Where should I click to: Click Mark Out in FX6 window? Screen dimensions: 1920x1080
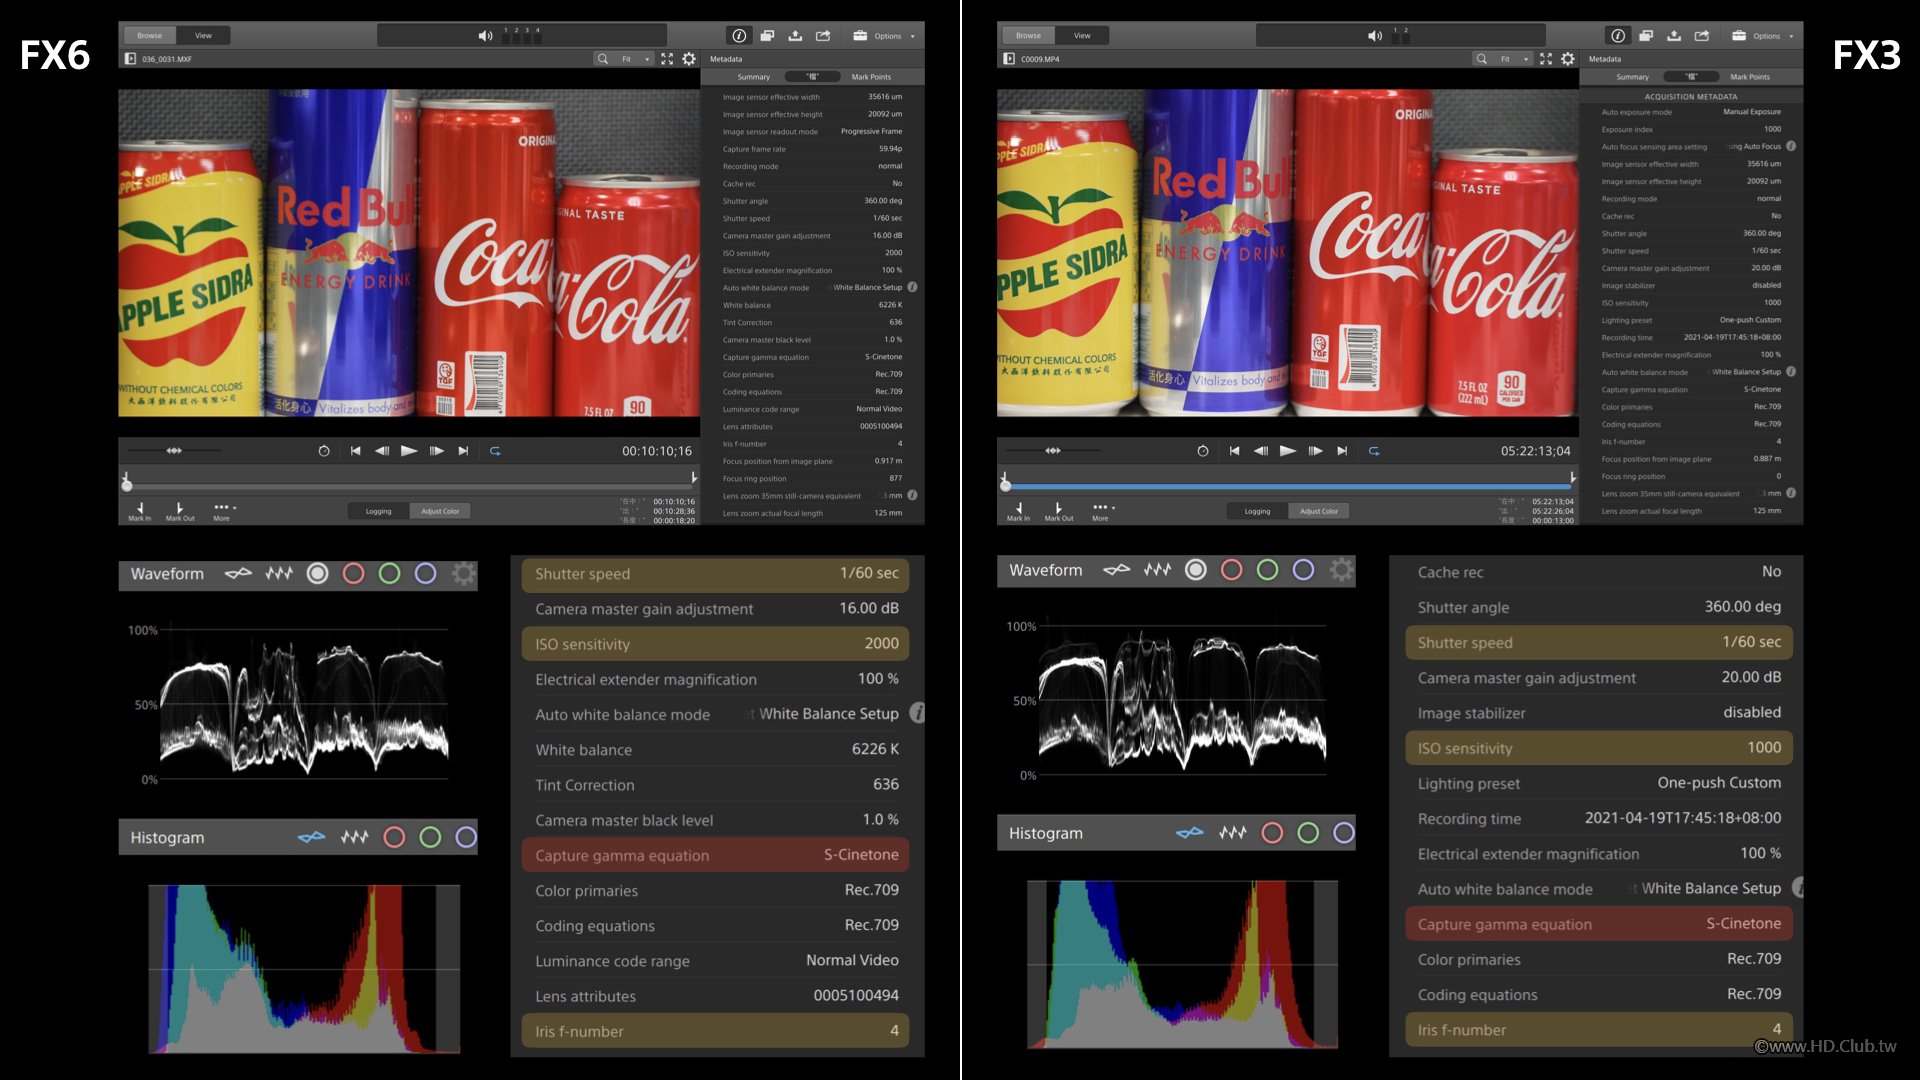tap(180, 512)
